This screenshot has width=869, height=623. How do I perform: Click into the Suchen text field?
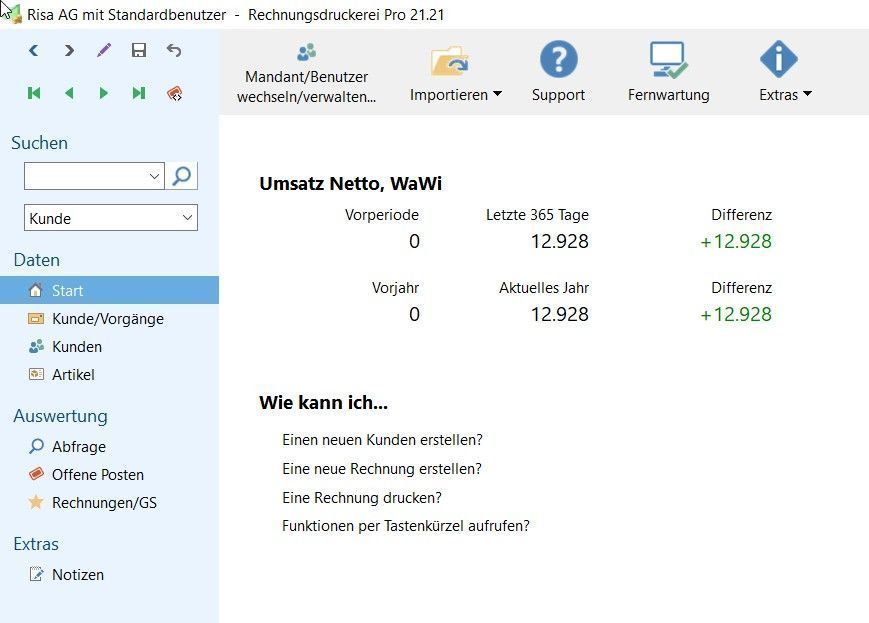85,176
